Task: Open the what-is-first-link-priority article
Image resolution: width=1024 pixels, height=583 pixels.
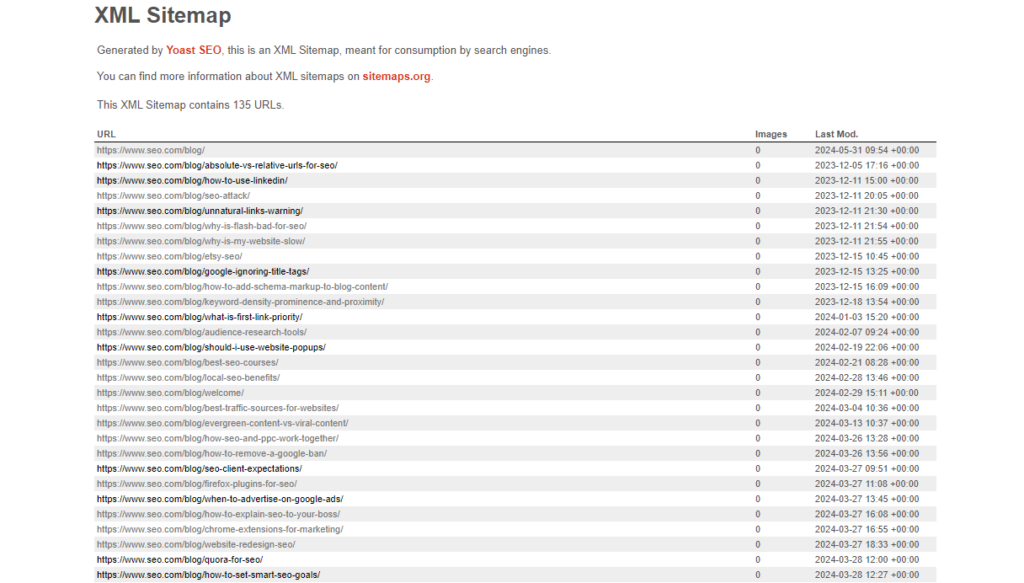Action: point(199,316)
